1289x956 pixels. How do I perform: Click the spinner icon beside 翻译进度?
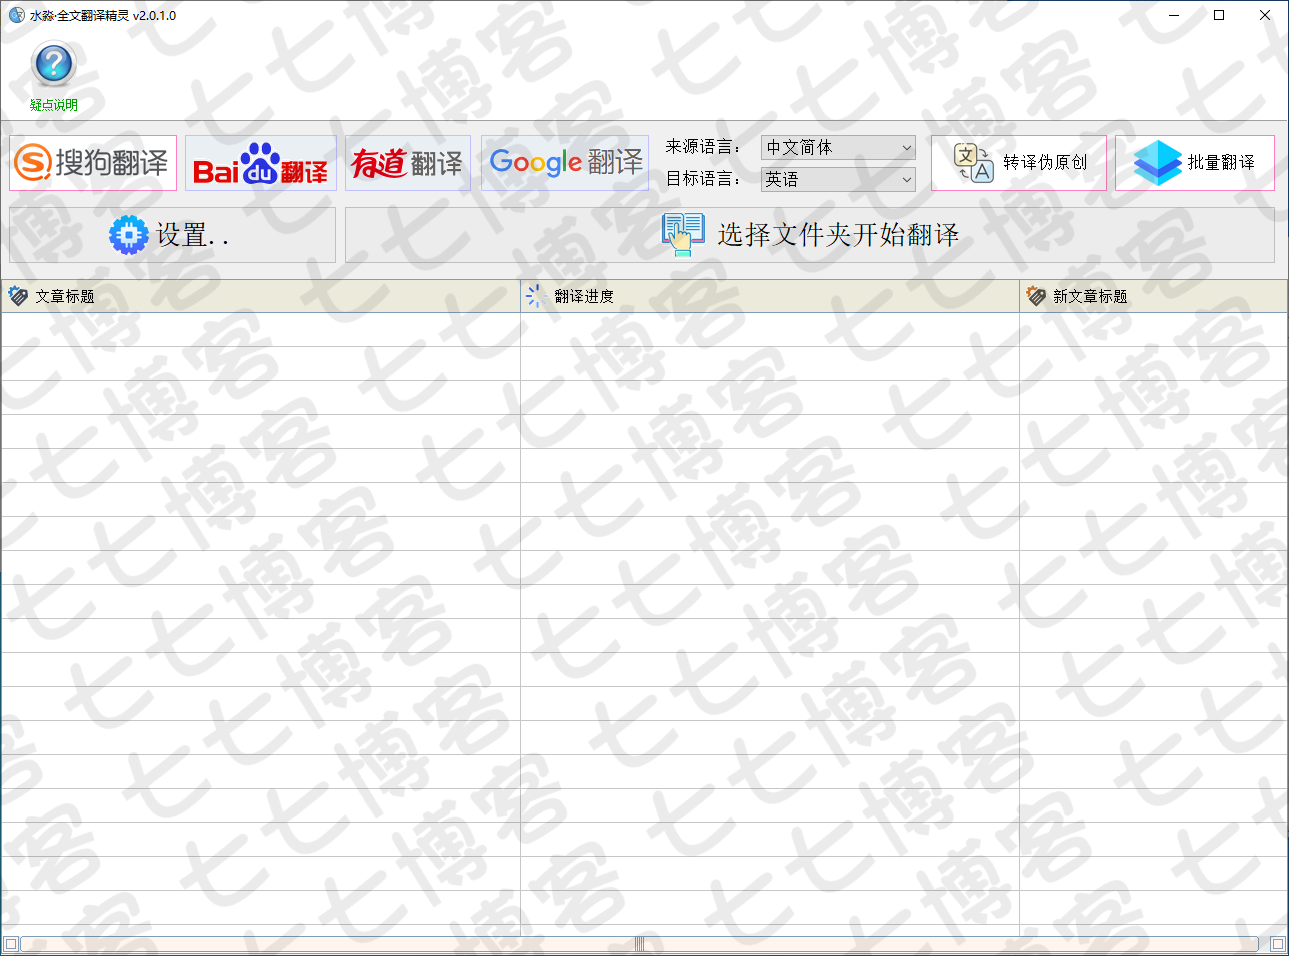(537, 296)
